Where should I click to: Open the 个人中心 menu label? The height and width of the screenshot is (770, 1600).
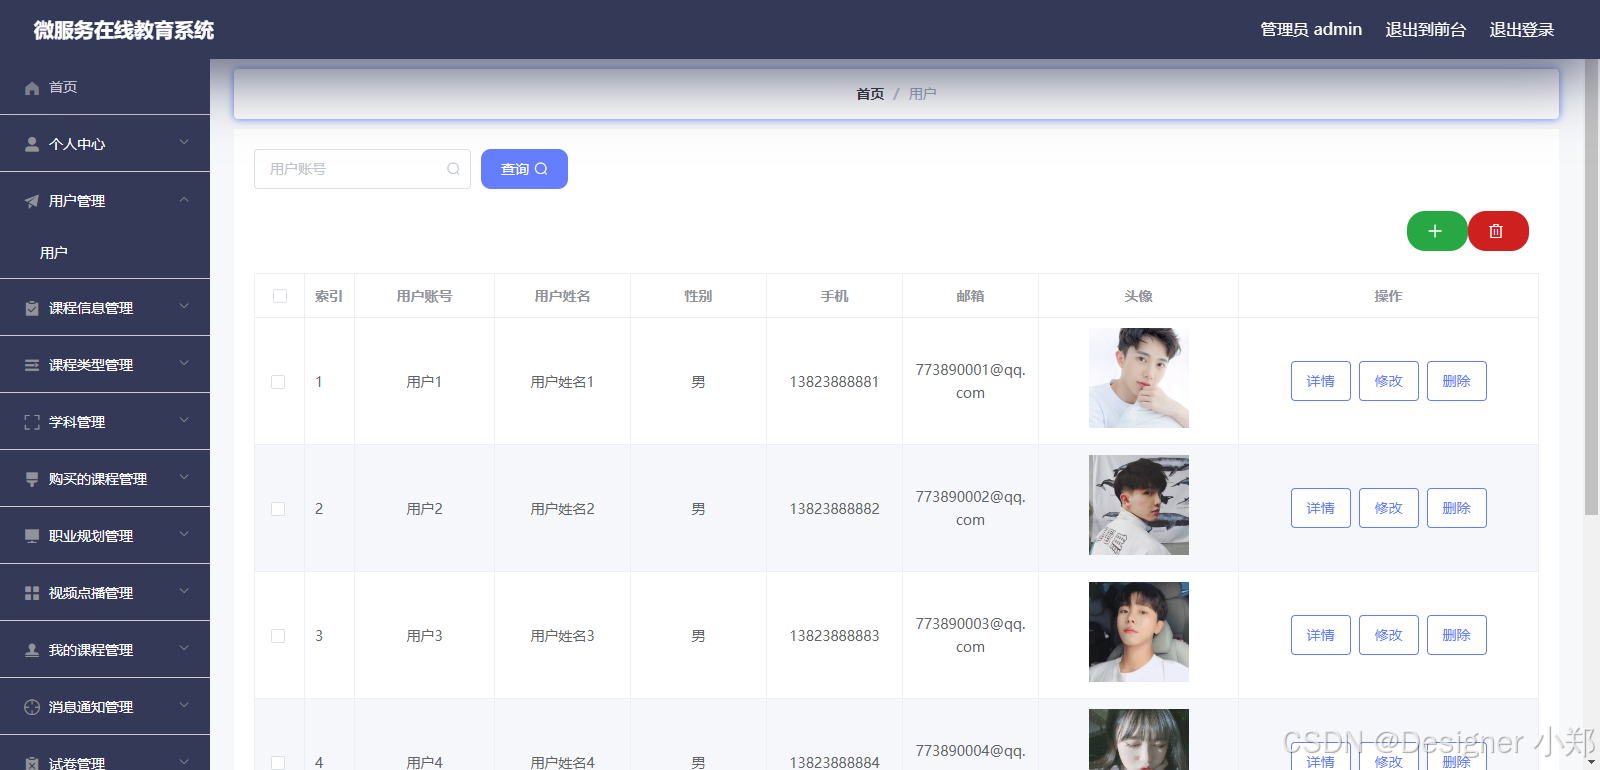77,144
